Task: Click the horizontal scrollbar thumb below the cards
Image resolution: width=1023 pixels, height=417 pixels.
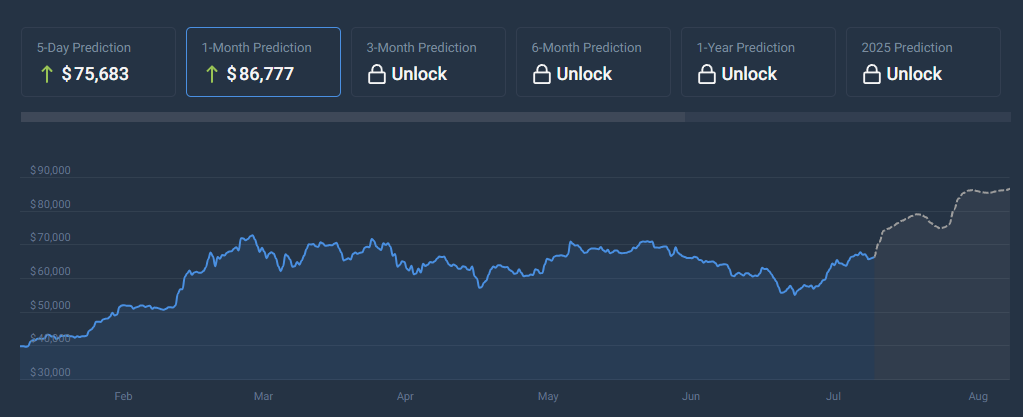Action: click(352, 117)
